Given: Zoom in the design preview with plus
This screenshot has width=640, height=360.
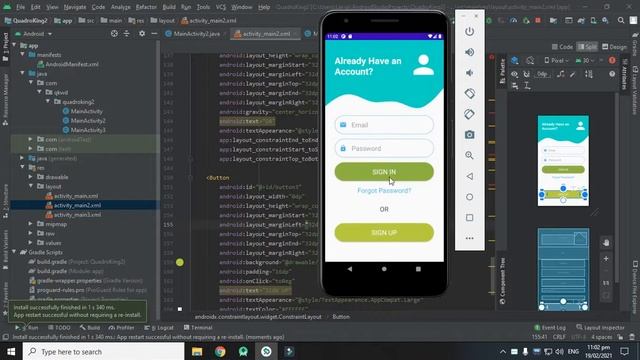Looking at the screenshot, I should click(x=606, y=259).
